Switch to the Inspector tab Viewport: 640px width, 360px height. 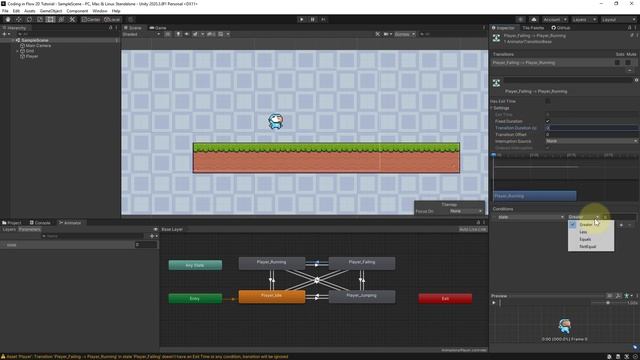pos(503,28)
